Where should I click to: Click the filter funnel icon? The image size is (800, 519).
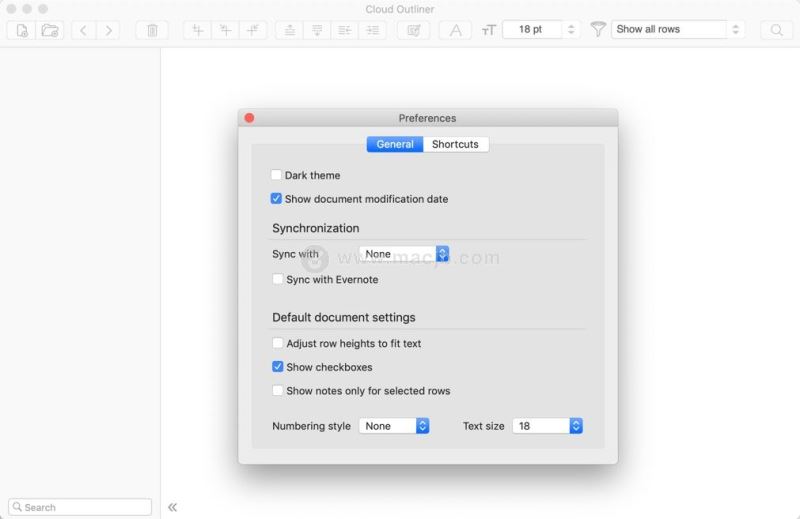point(598,29)
